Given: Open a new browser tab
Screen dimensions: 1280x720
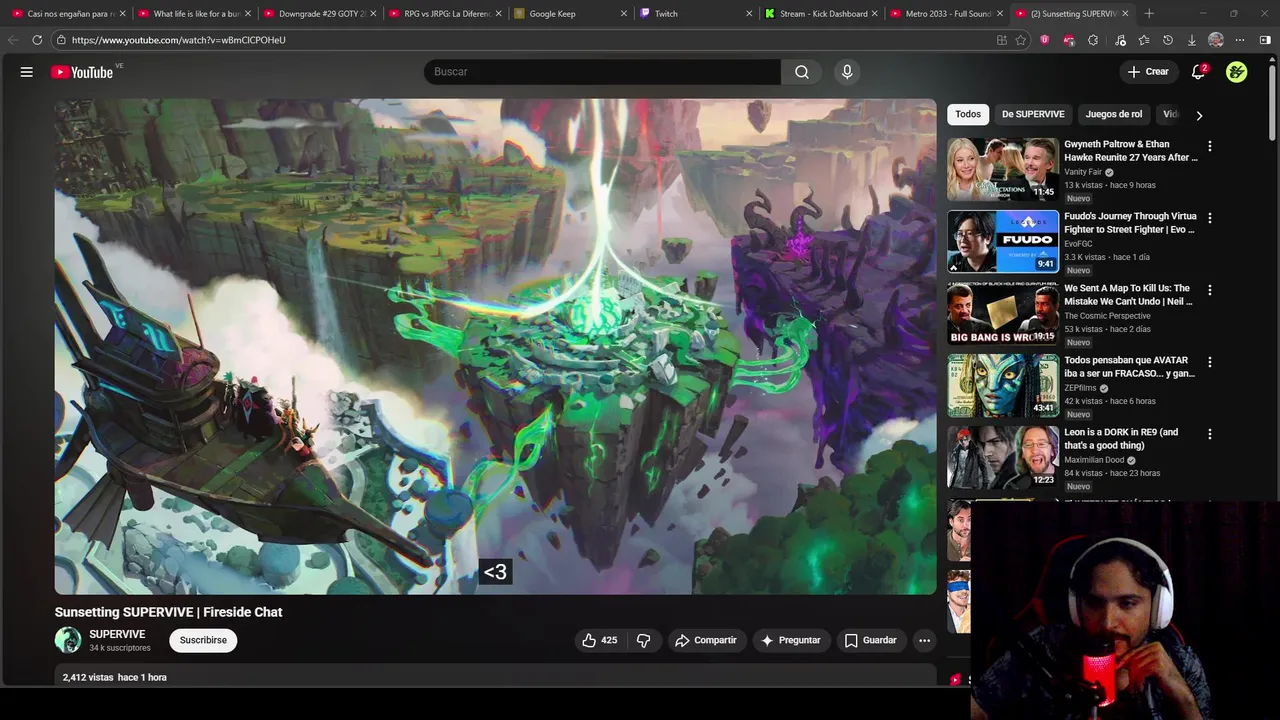Looking at the screenshot, I should click(x=1149, y=14).
